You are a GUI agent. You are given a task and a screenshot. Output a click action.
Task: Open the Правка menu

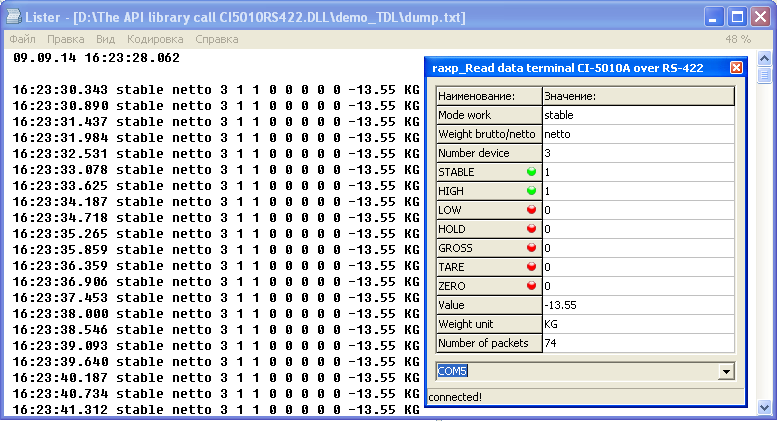tap(65, 39)
